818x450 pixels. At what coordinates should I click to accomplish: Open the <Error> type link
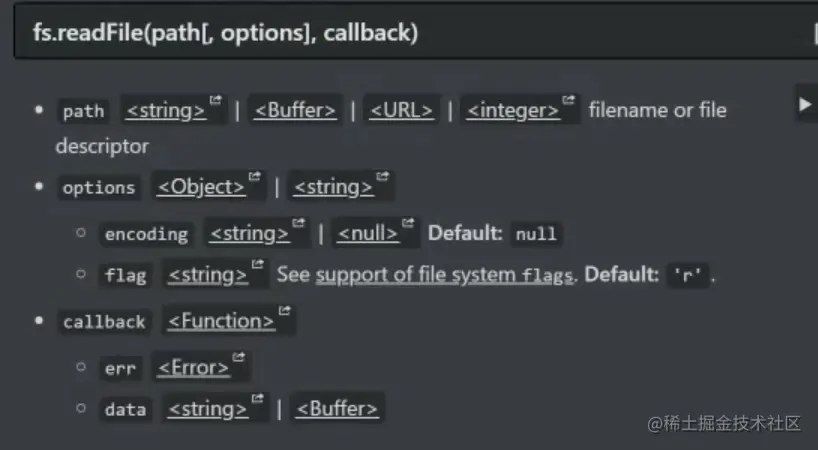(x=194, y=368)
